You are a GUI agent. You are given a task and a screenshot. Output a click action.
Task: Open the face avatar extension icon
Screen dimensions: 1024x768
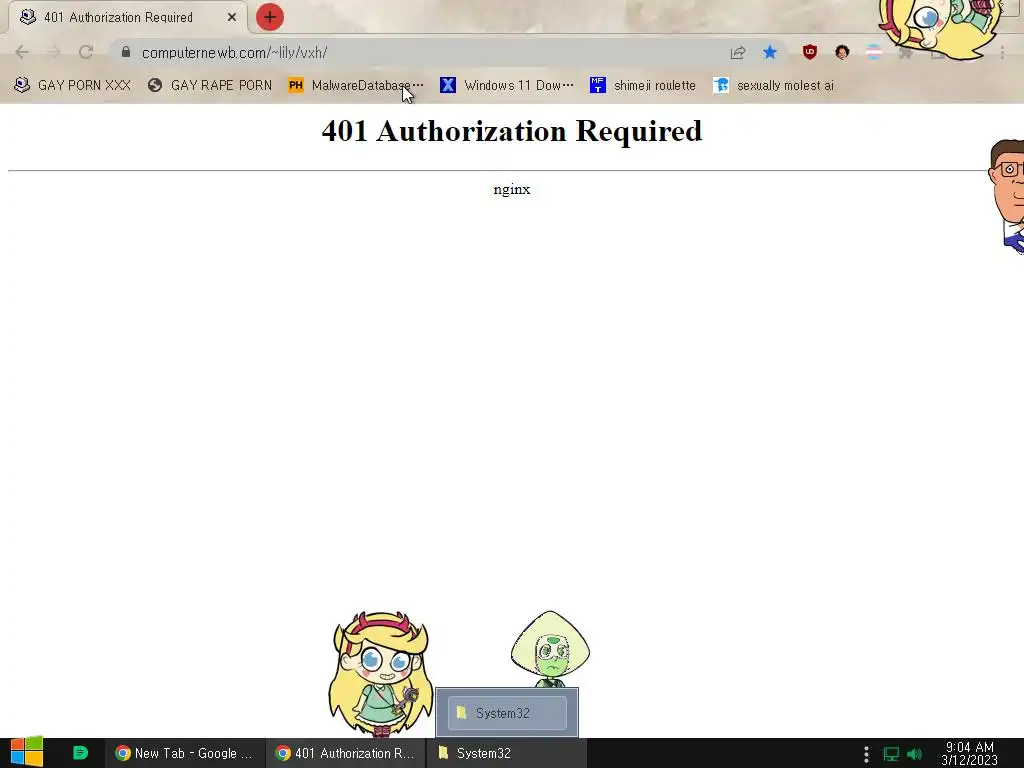click(842, 52)
